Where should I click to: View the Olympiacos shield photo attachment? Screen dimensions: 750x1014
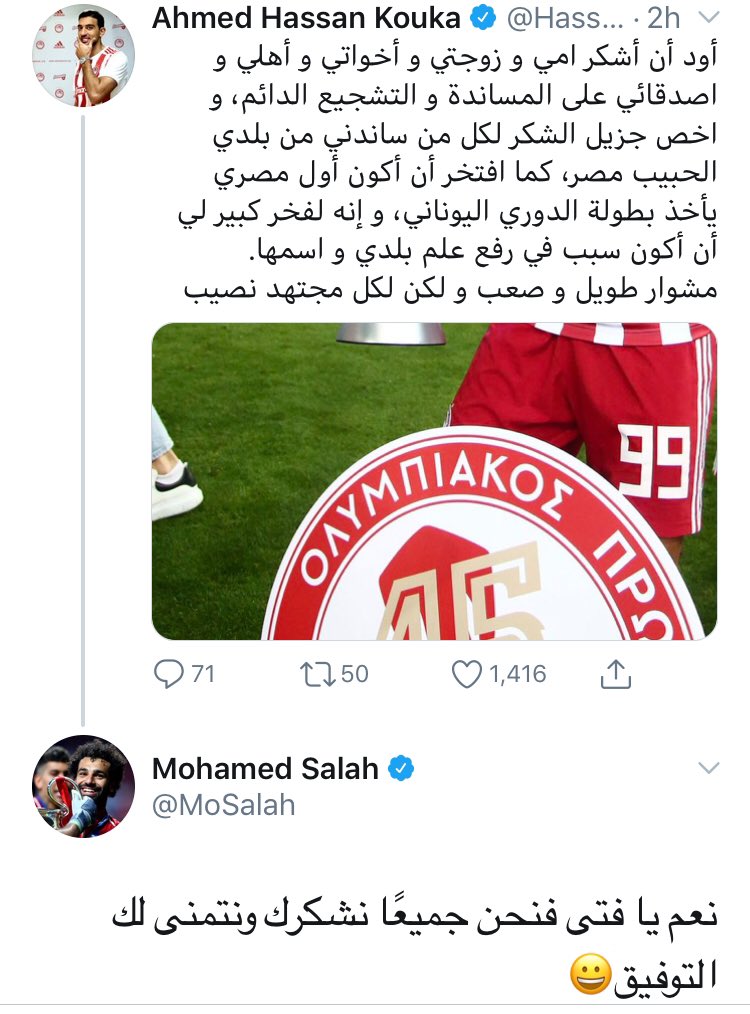[x=434, y=482]
